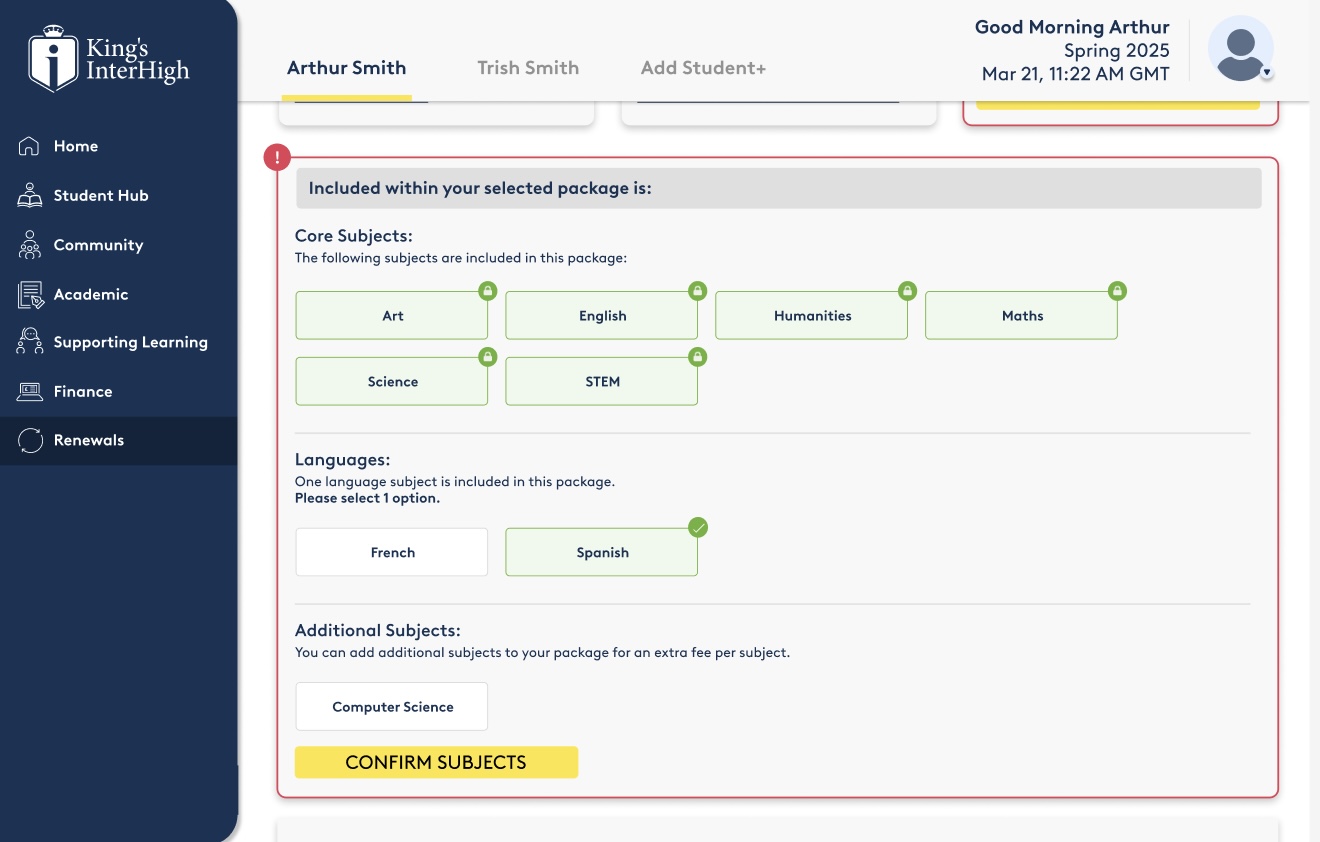Click the Home house icon in sidebar
This screenshot has width=1320, height=842.
29,146
